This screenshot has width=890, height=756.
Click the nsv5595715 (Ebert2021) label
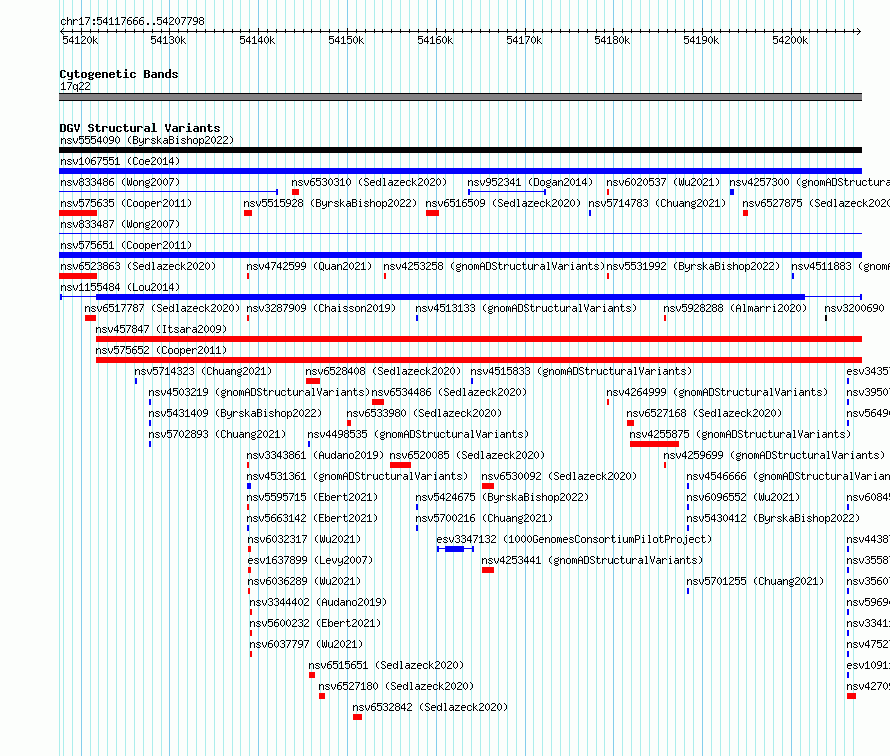(312, 497)
